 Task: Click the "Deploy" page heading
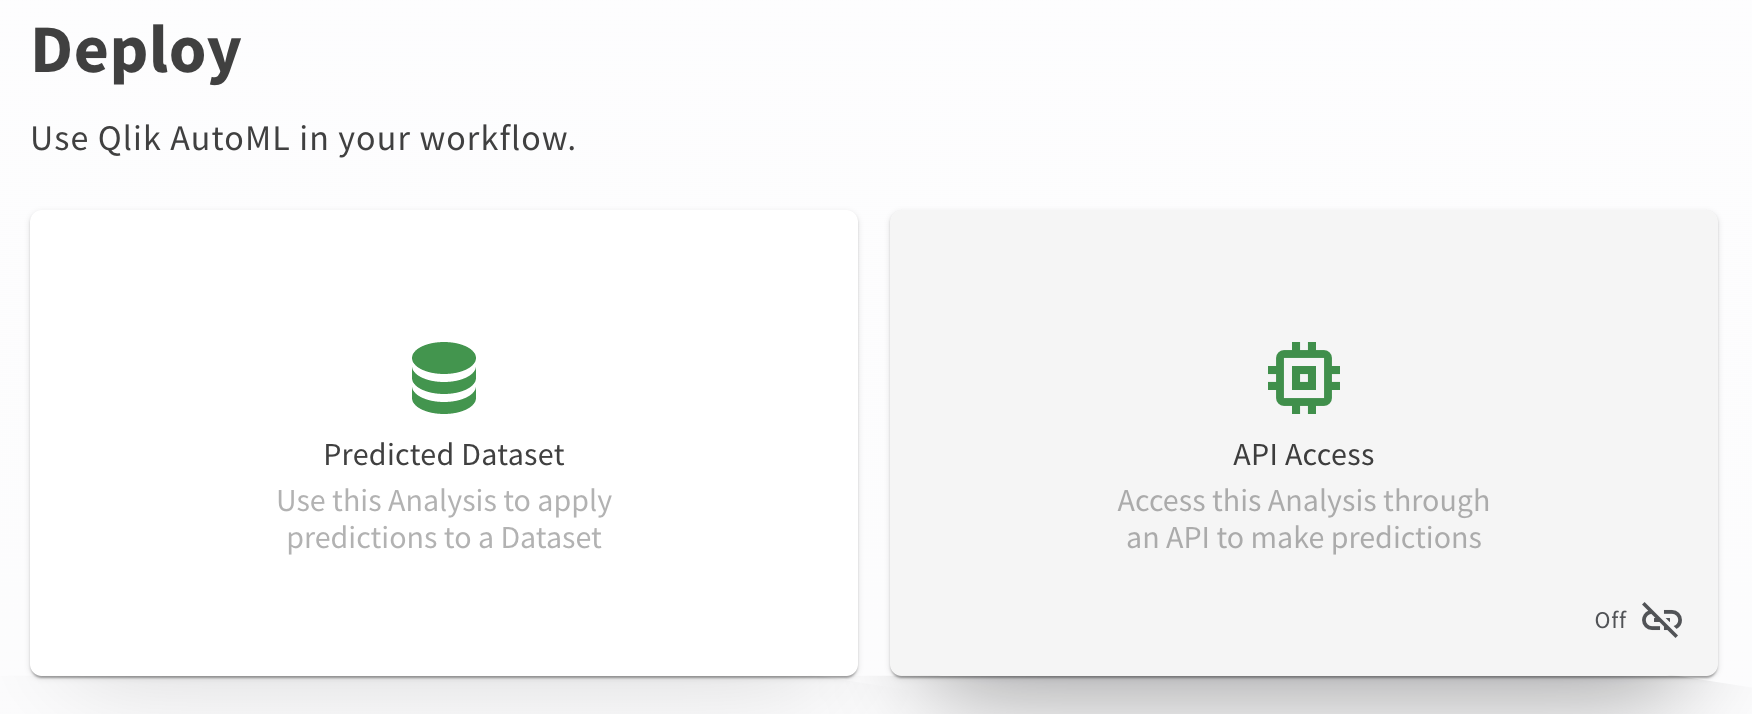(137, 52)
